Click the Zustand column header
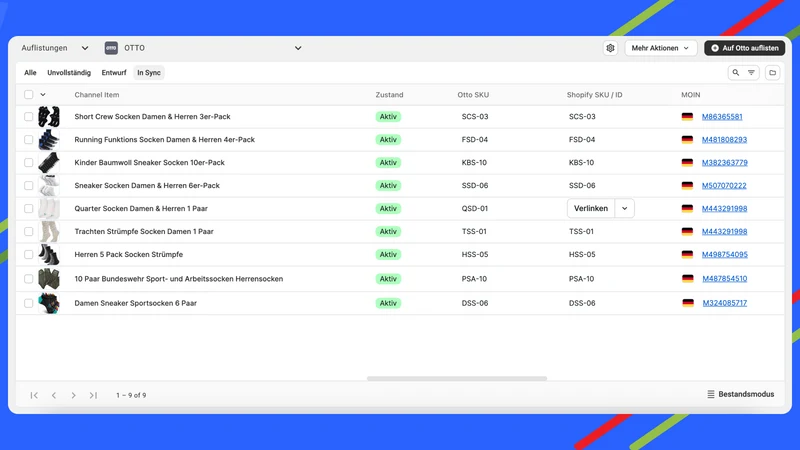Viewport: 800px width, 450px height. coord(389,95)
